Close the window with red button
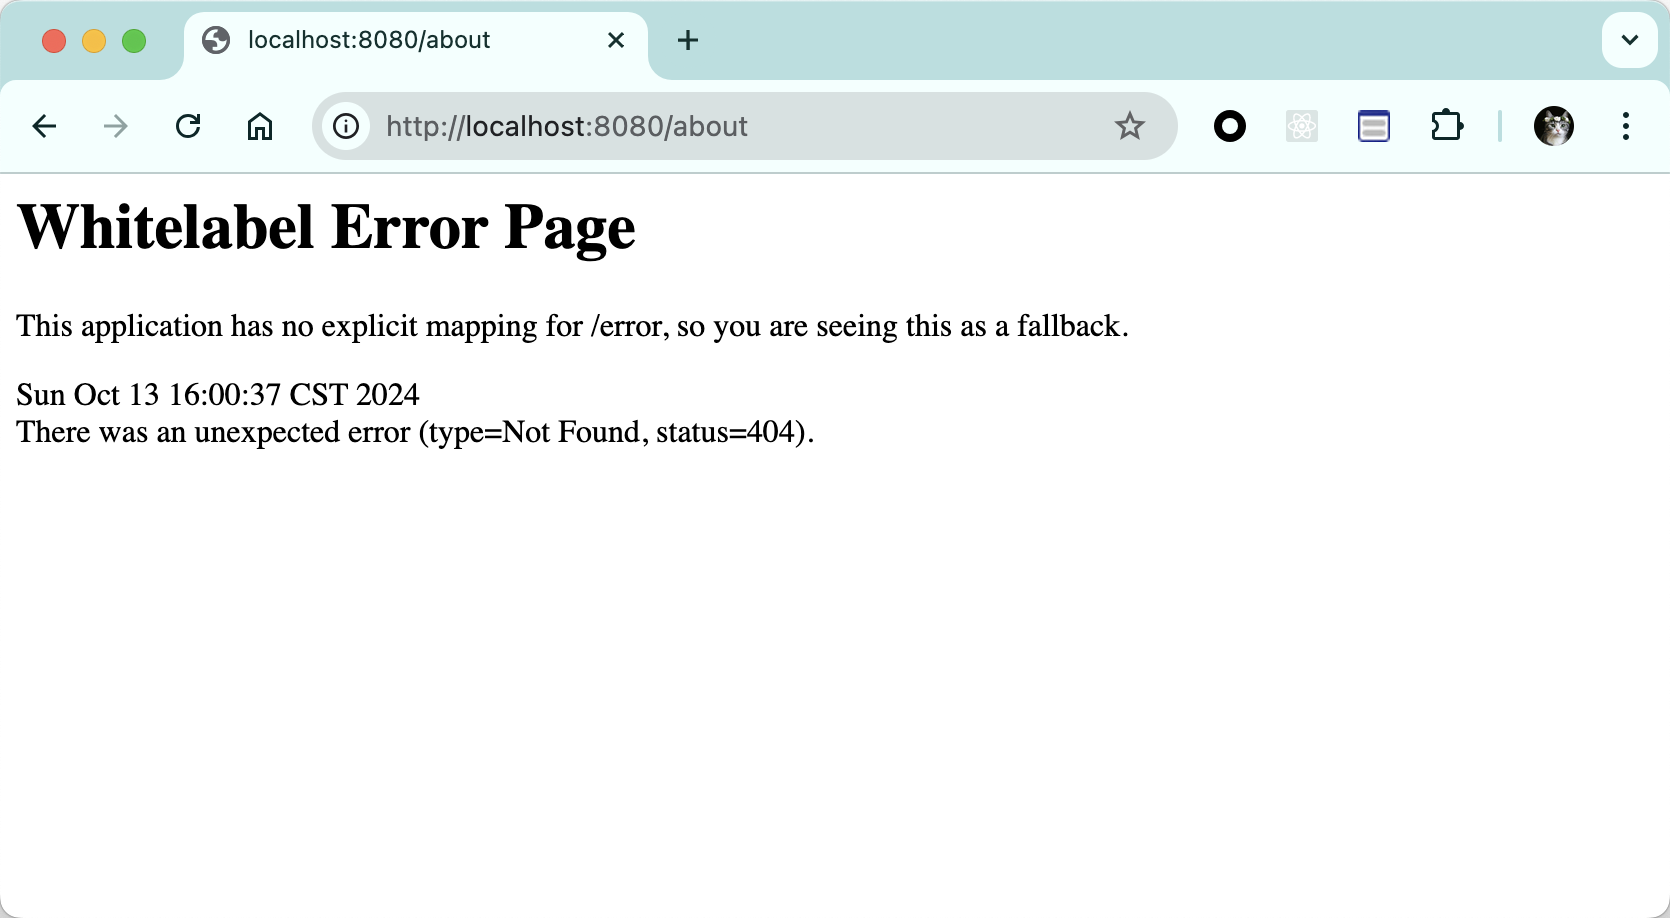Screen dimensions: 1670x918 (x=54, y=40)
